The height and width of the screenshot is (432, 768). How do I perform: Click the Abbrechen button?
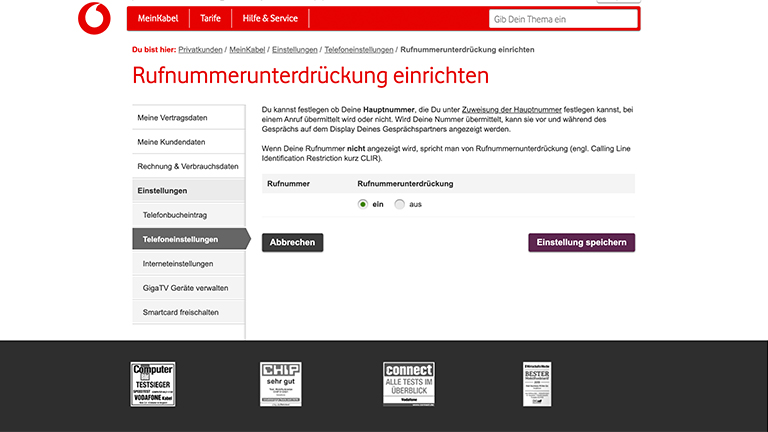(x=292, y=242)
